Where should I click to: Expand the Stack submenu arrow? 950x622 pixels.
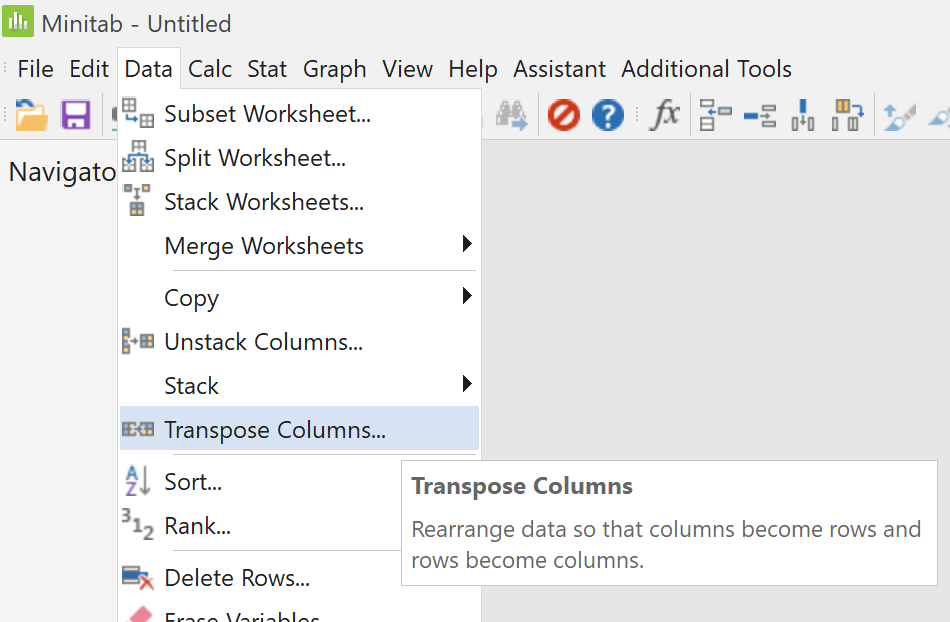pyautogui.click(x=467, y=383)
